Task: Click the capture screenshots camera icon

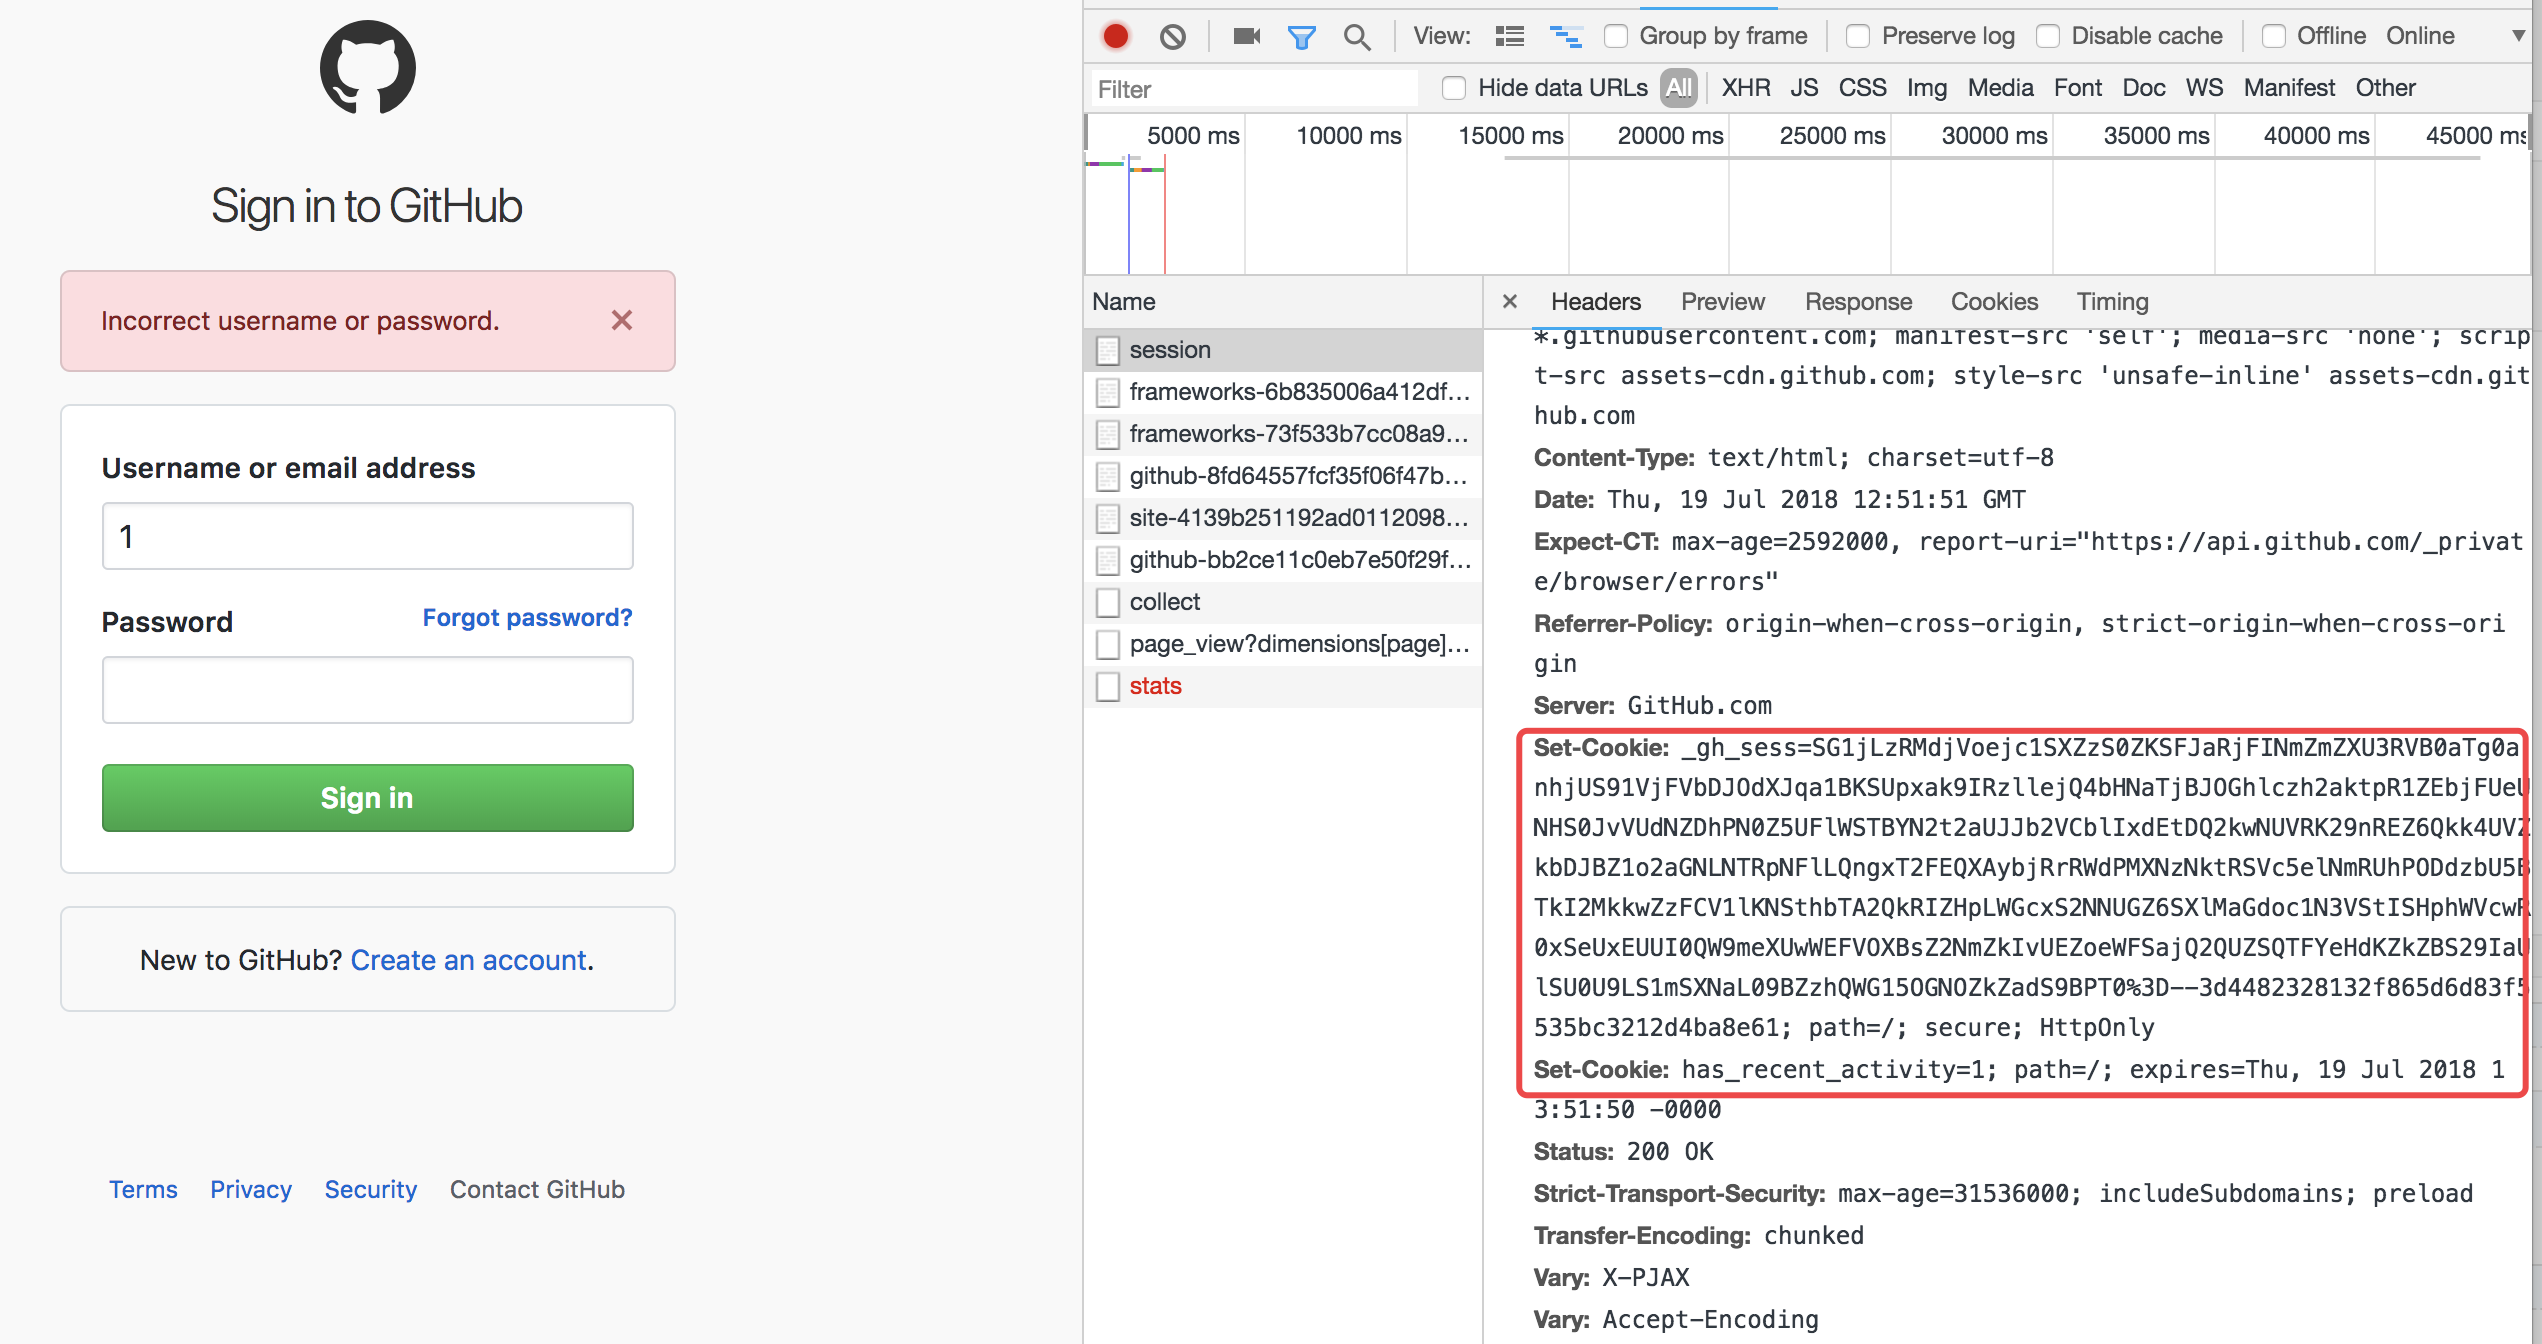Action: click(x=1246, y=37)
